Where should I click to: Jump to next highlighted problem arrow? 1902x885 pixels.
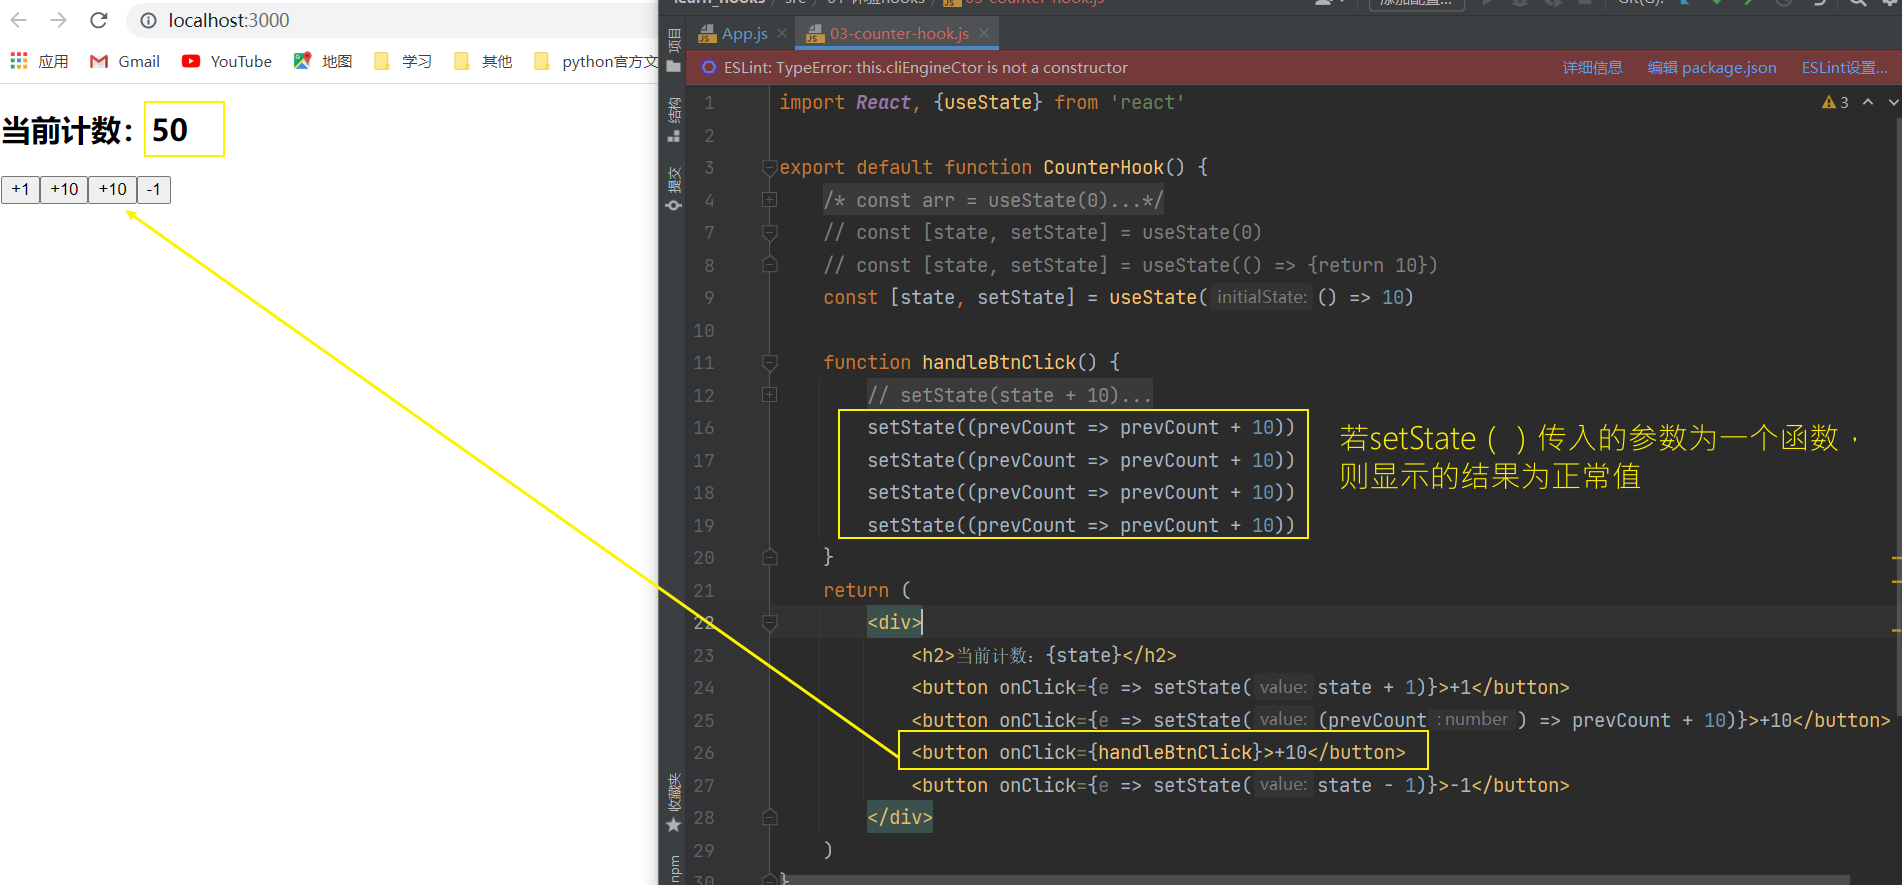1893,102
